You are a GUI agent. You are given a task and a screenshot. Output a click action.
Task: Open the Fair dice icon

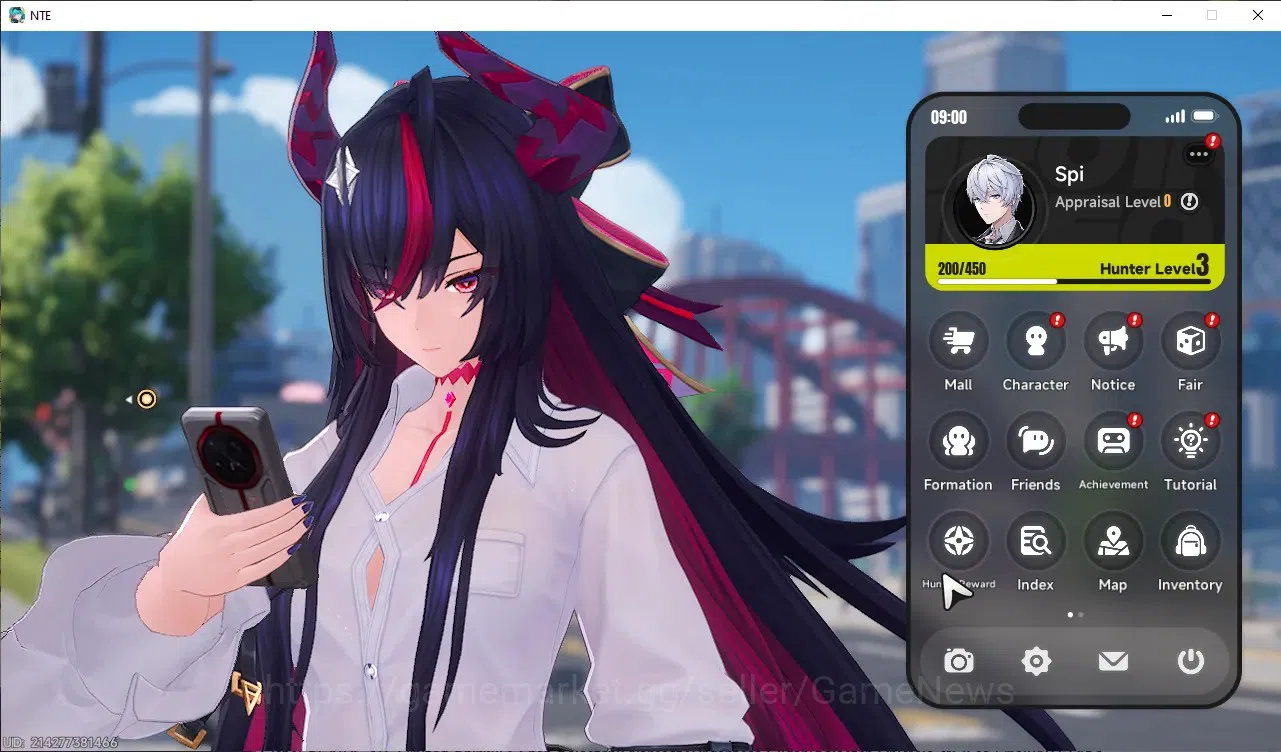[1190, 341]
